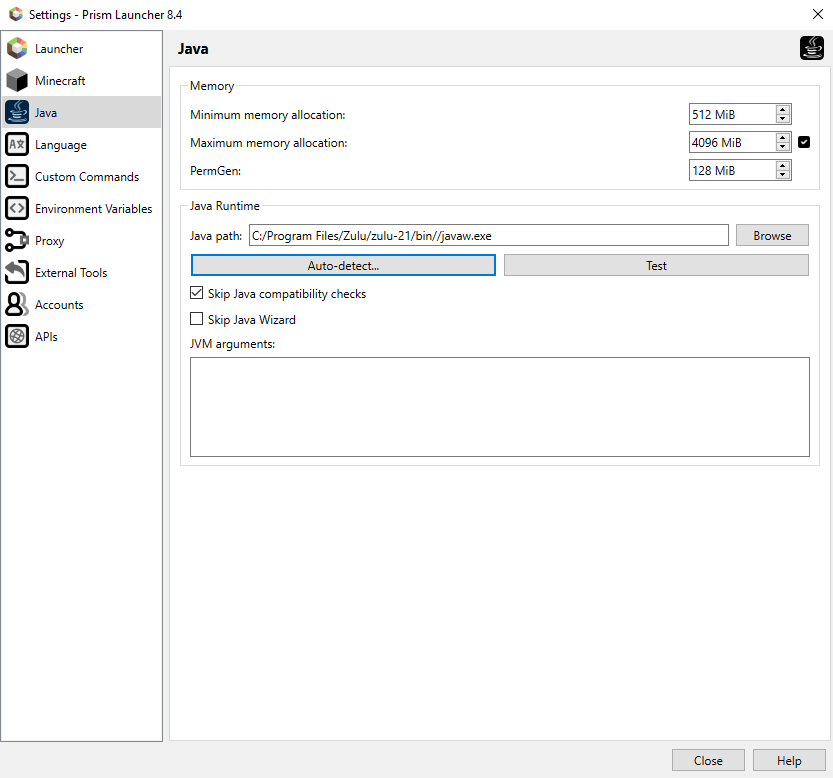Open Proxy settings page

tap(82, 240)
